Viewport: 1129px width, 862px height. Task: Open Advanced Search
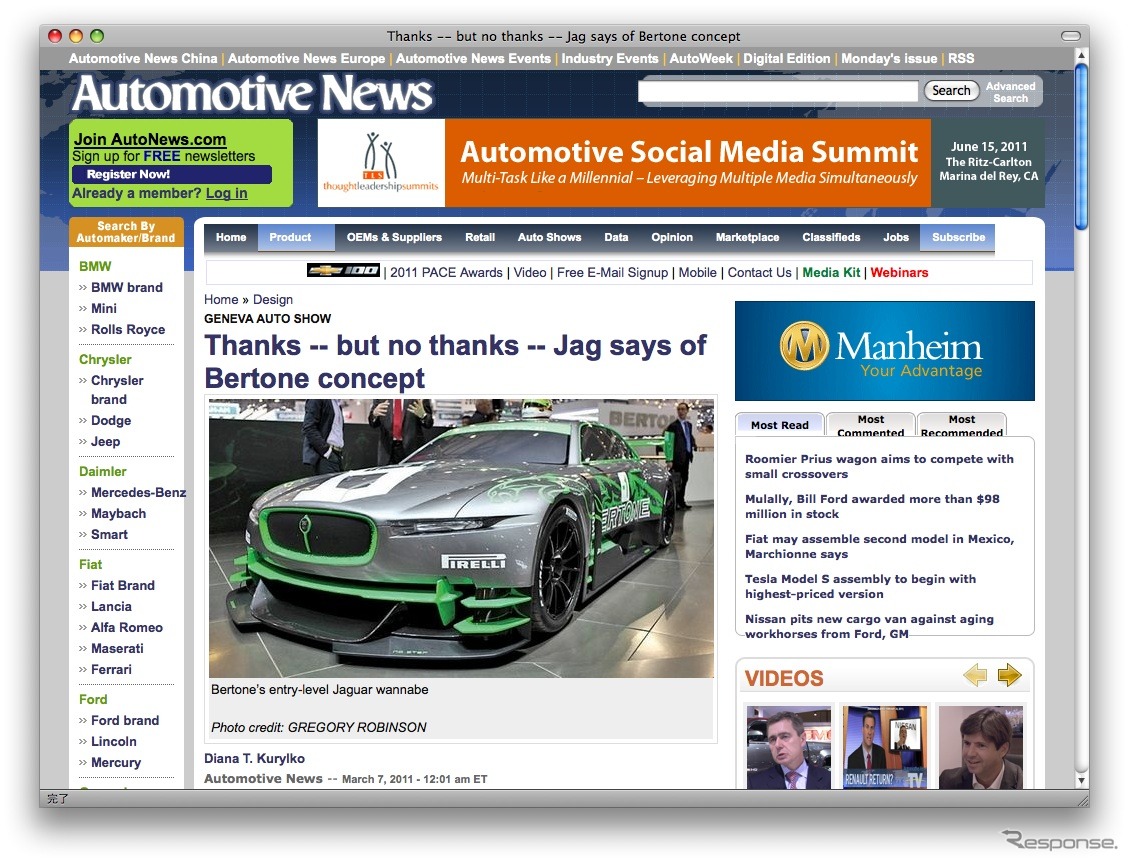1010,92
